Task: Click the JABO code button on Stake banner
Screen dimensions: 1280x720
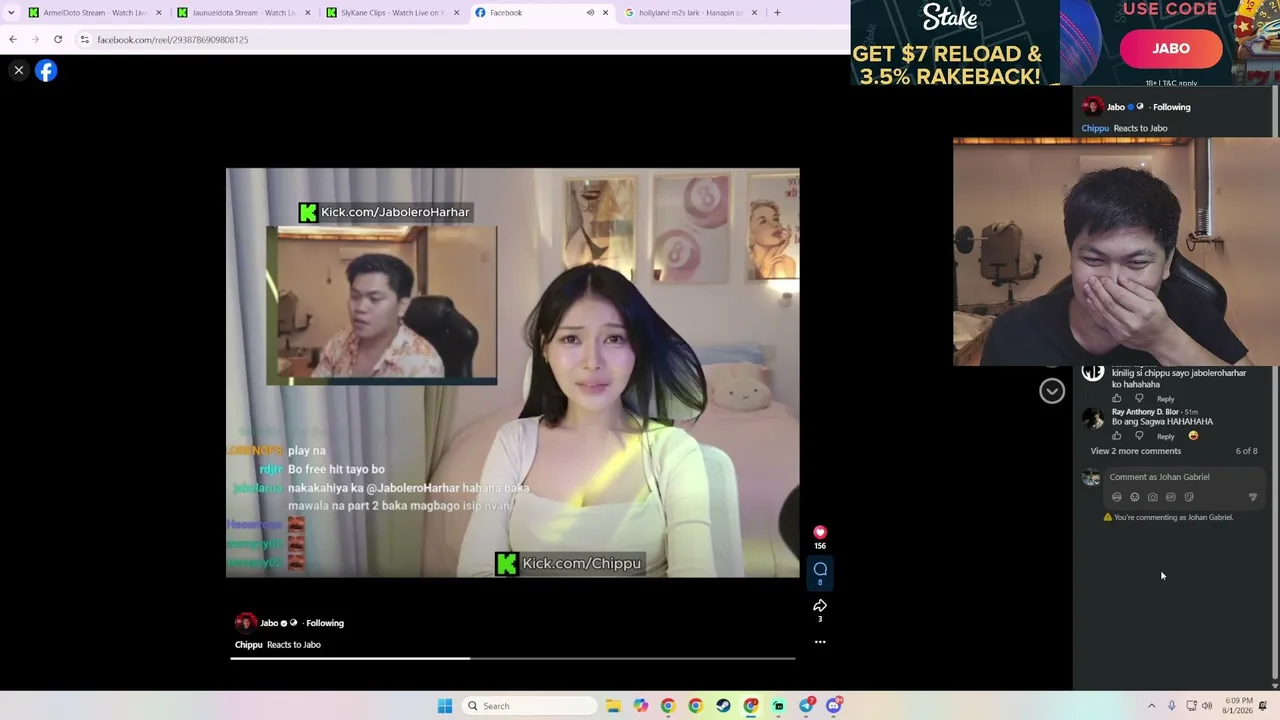Action: point(1171,48)
